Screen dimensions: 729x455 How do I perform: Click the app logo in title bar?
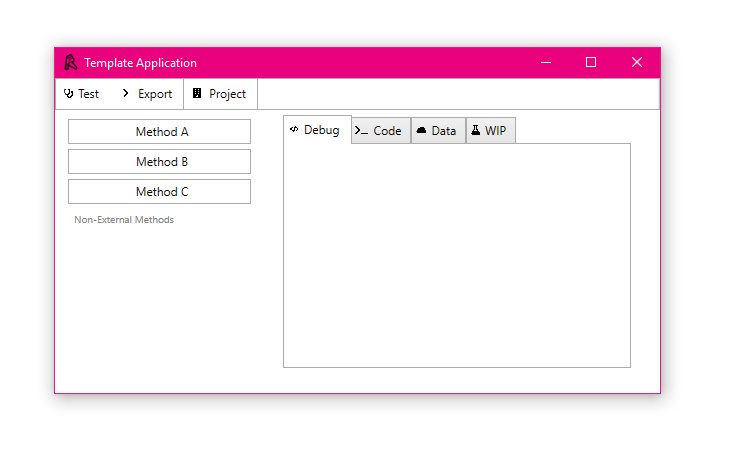(70, 62)
